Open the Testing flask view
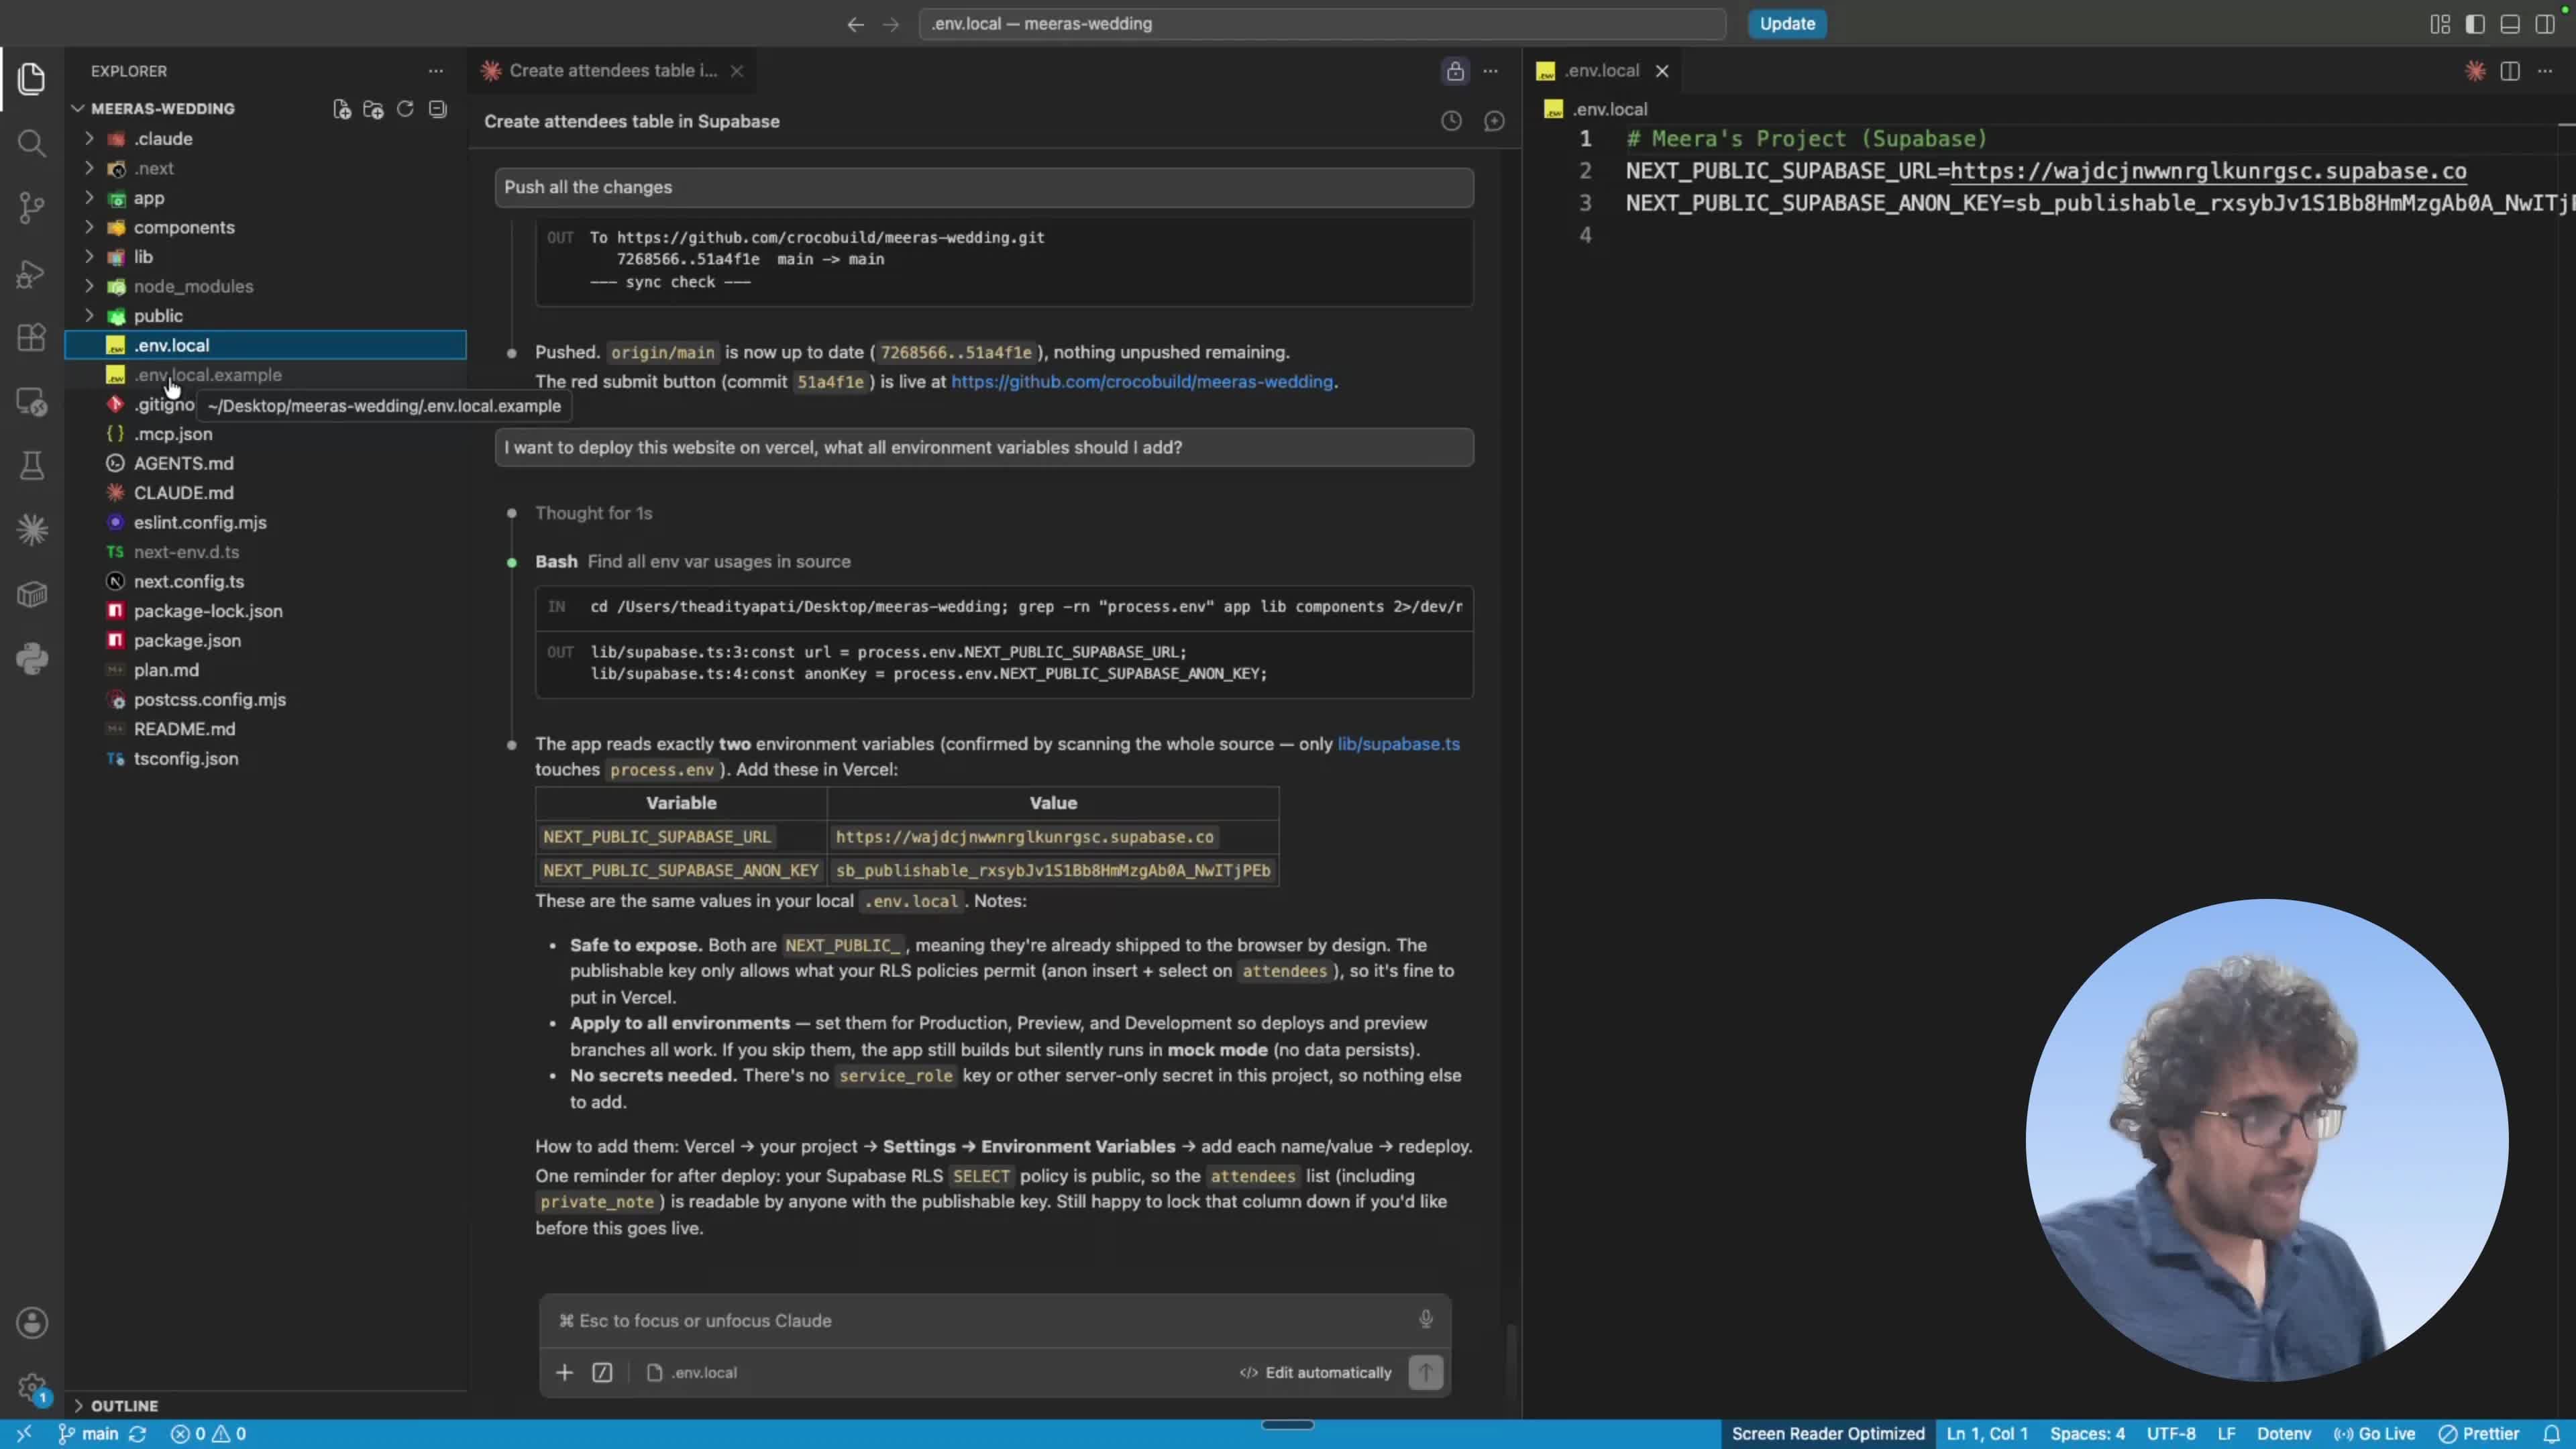The image size is (2576, 1449). tap(31, 466)
